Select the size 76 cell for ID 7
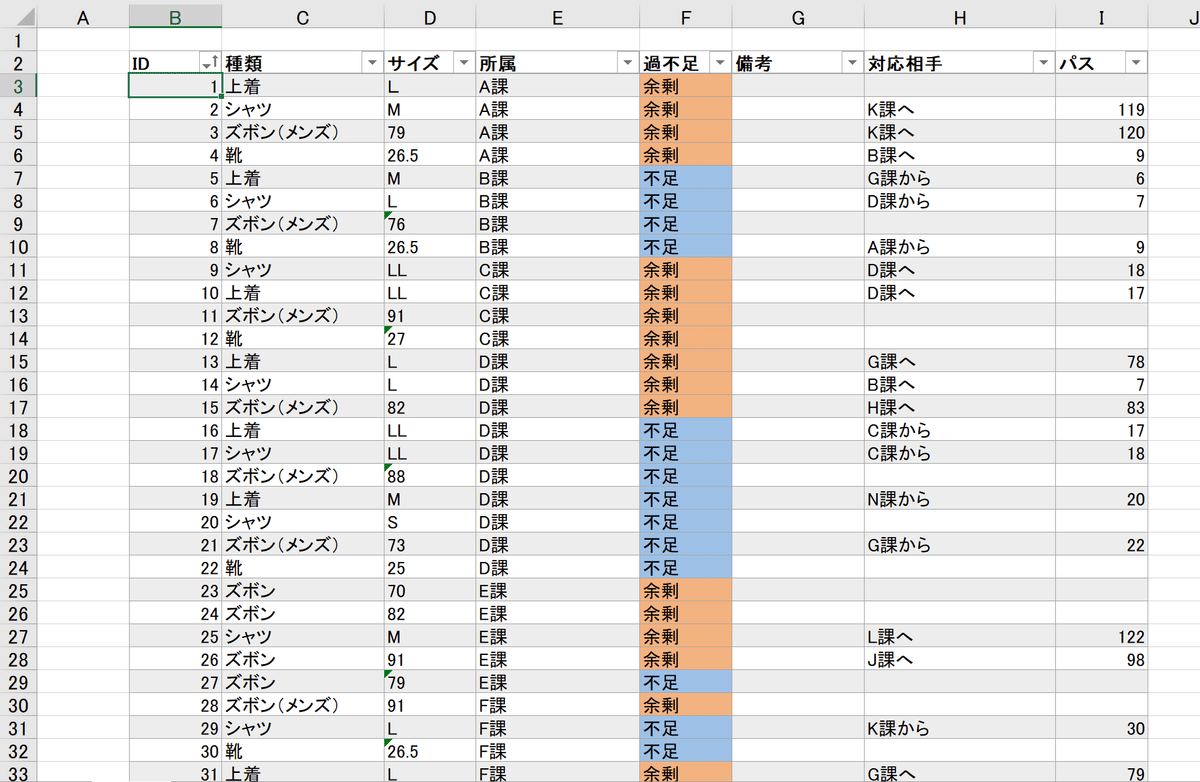 pyautogui.click(x=430, y=224)
